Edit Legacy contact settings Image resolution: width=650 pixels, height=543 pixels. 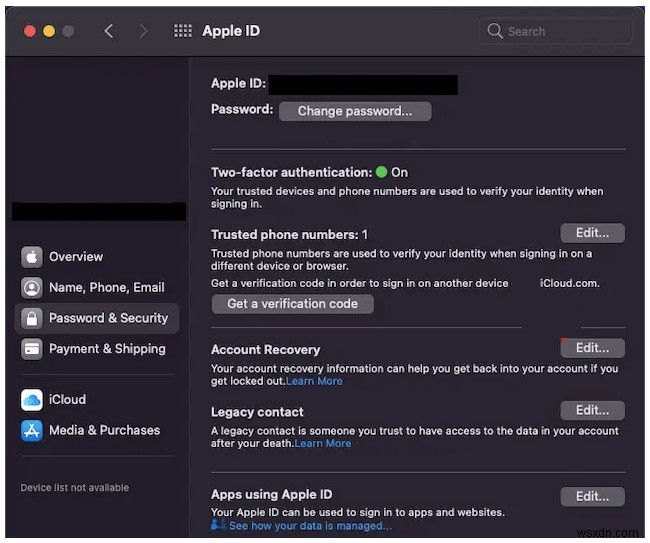592,411
